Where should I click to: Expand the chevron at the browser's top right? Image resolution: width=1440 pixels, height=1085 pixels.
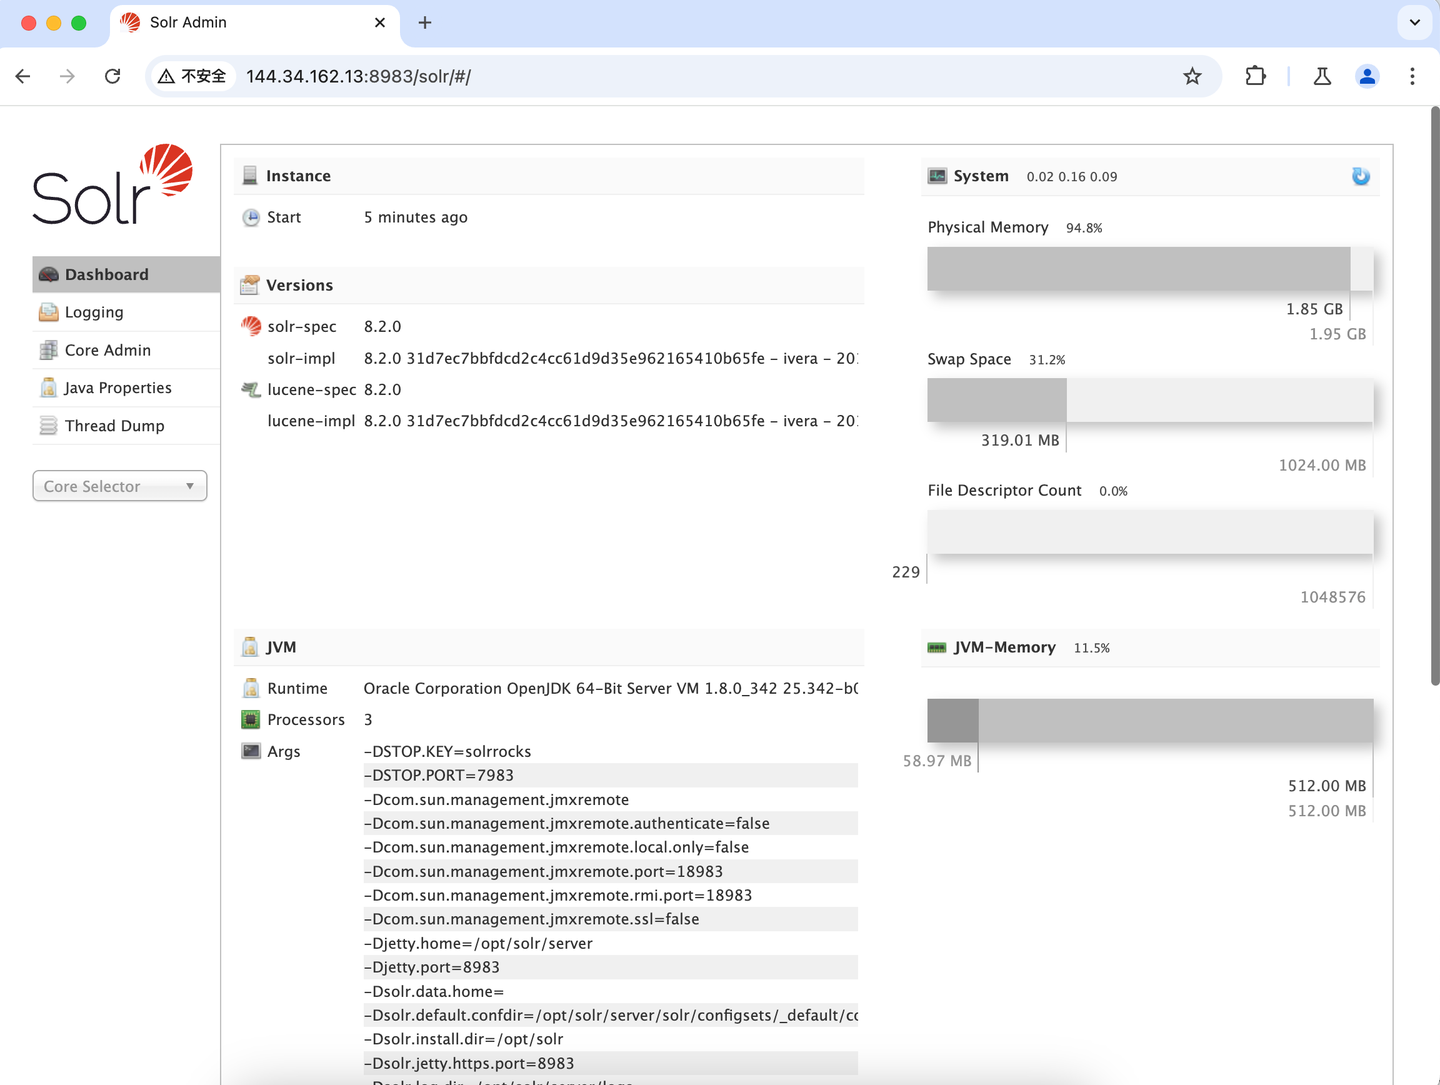[x=1414, y=22]
